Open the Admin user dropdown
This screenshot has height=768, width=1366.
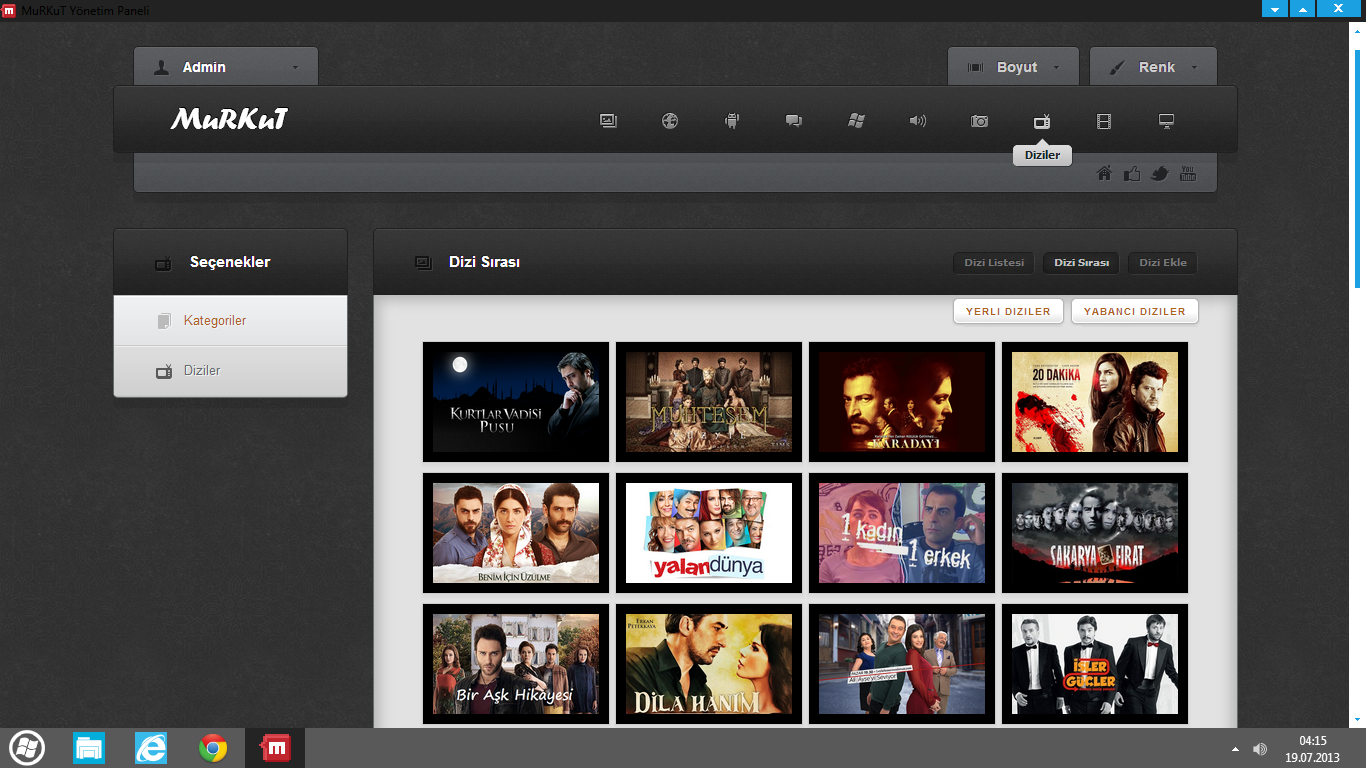click(x=226, y=67)
